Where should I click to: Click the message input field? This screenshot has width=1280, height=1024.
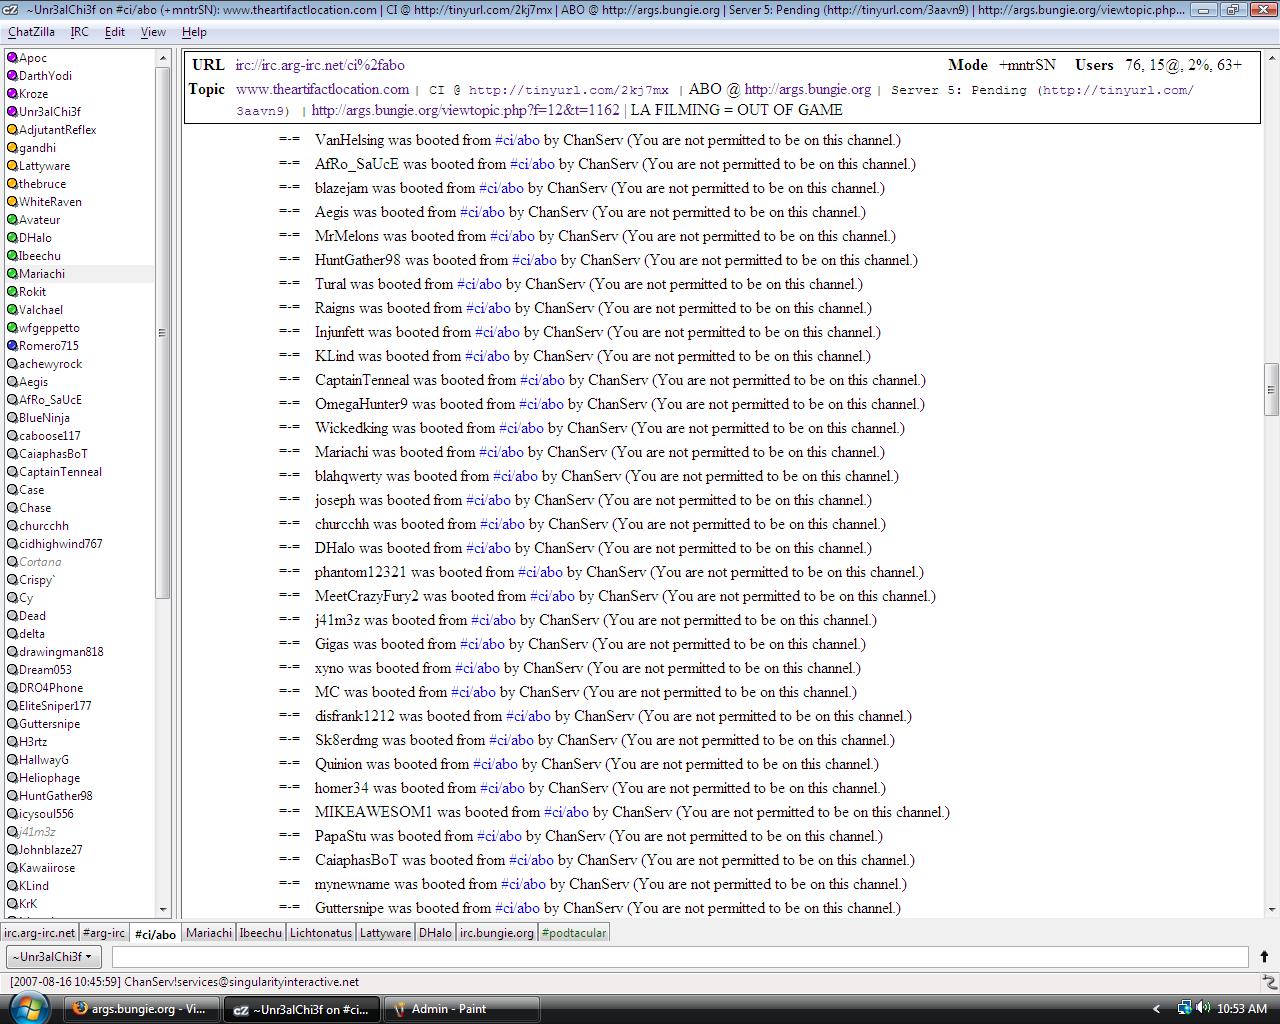point(680,957)
